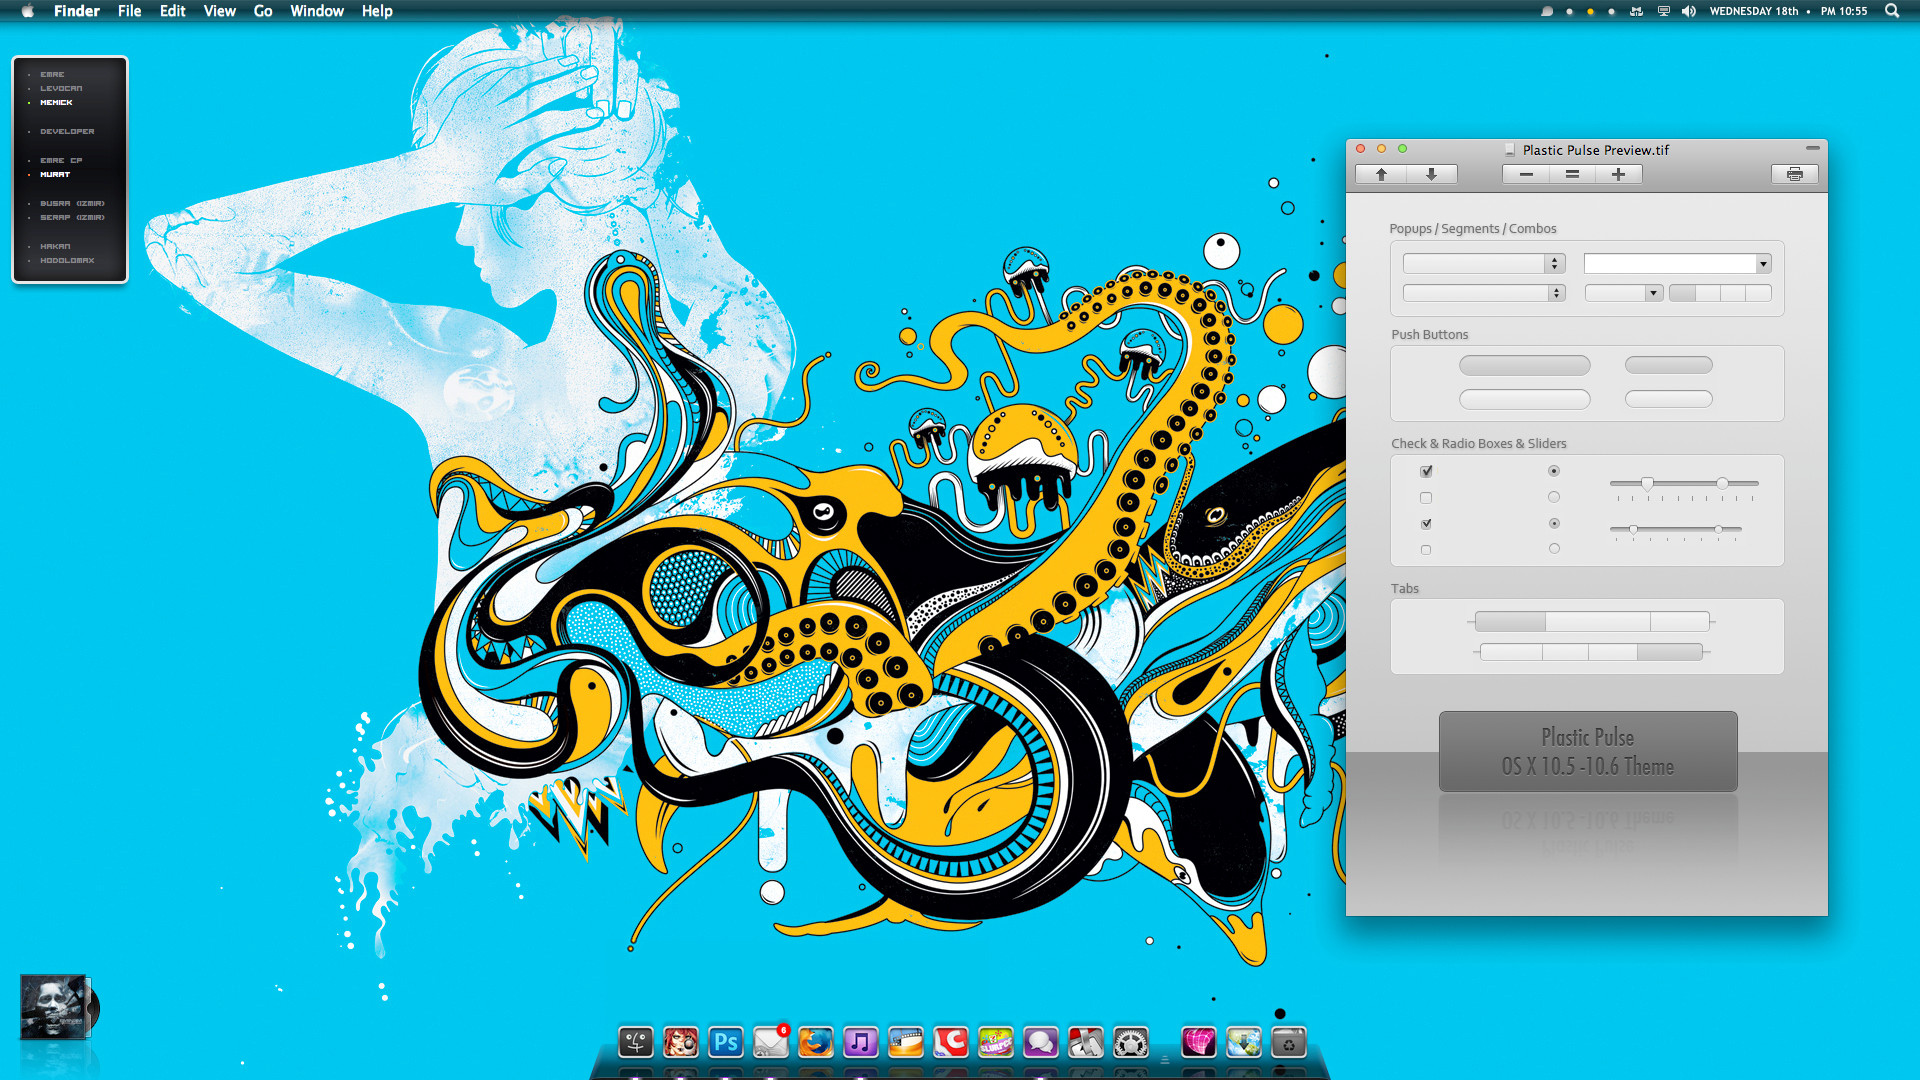This screenshot has width=1920, height=1080.
Task: Click the display monitor icon in menu bar
Action: pos(1664,11)
